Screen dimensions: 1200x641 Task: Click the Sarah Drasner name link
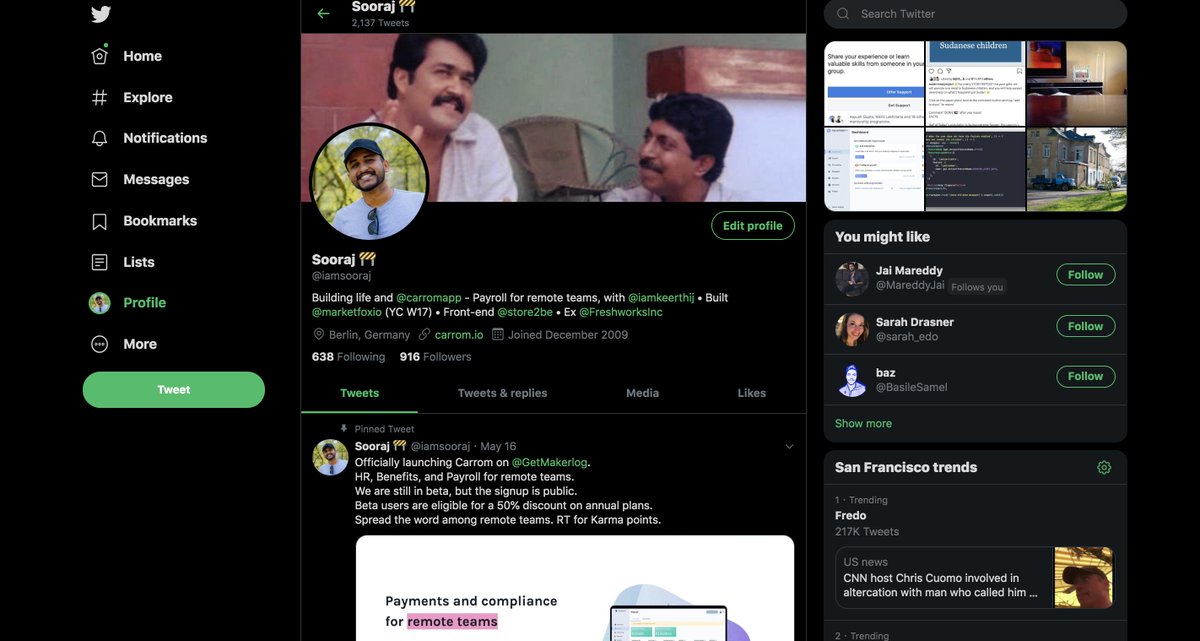tap(915, 322)
